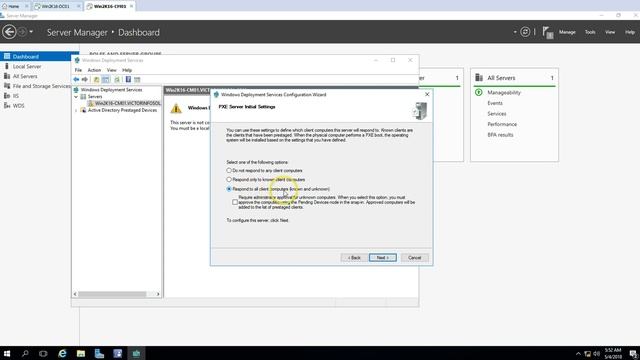Refresh the Server Manager dashboard
640x360 pixels.
[525, 32]
